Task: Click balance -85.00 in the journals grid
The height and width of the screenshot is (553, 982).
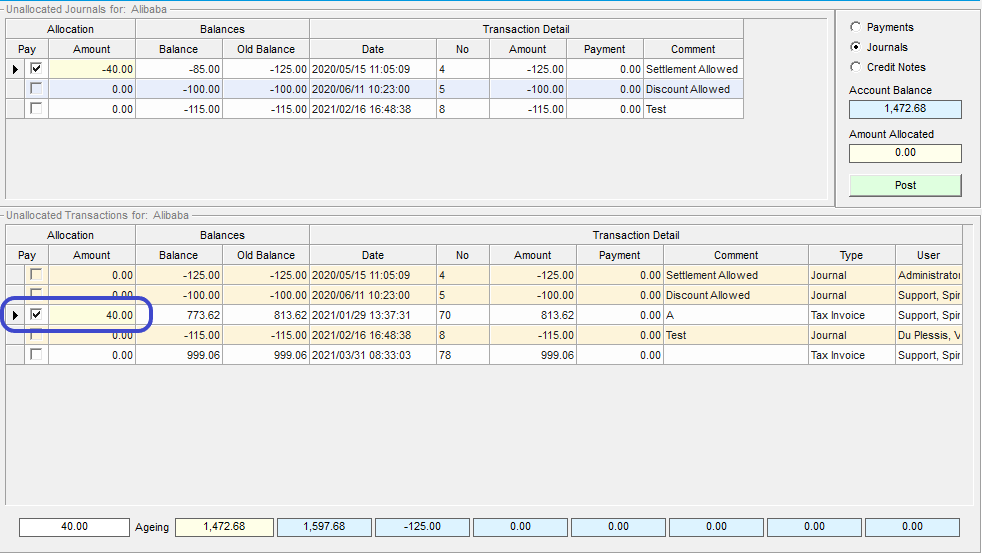Action: (x=179, y=69)
